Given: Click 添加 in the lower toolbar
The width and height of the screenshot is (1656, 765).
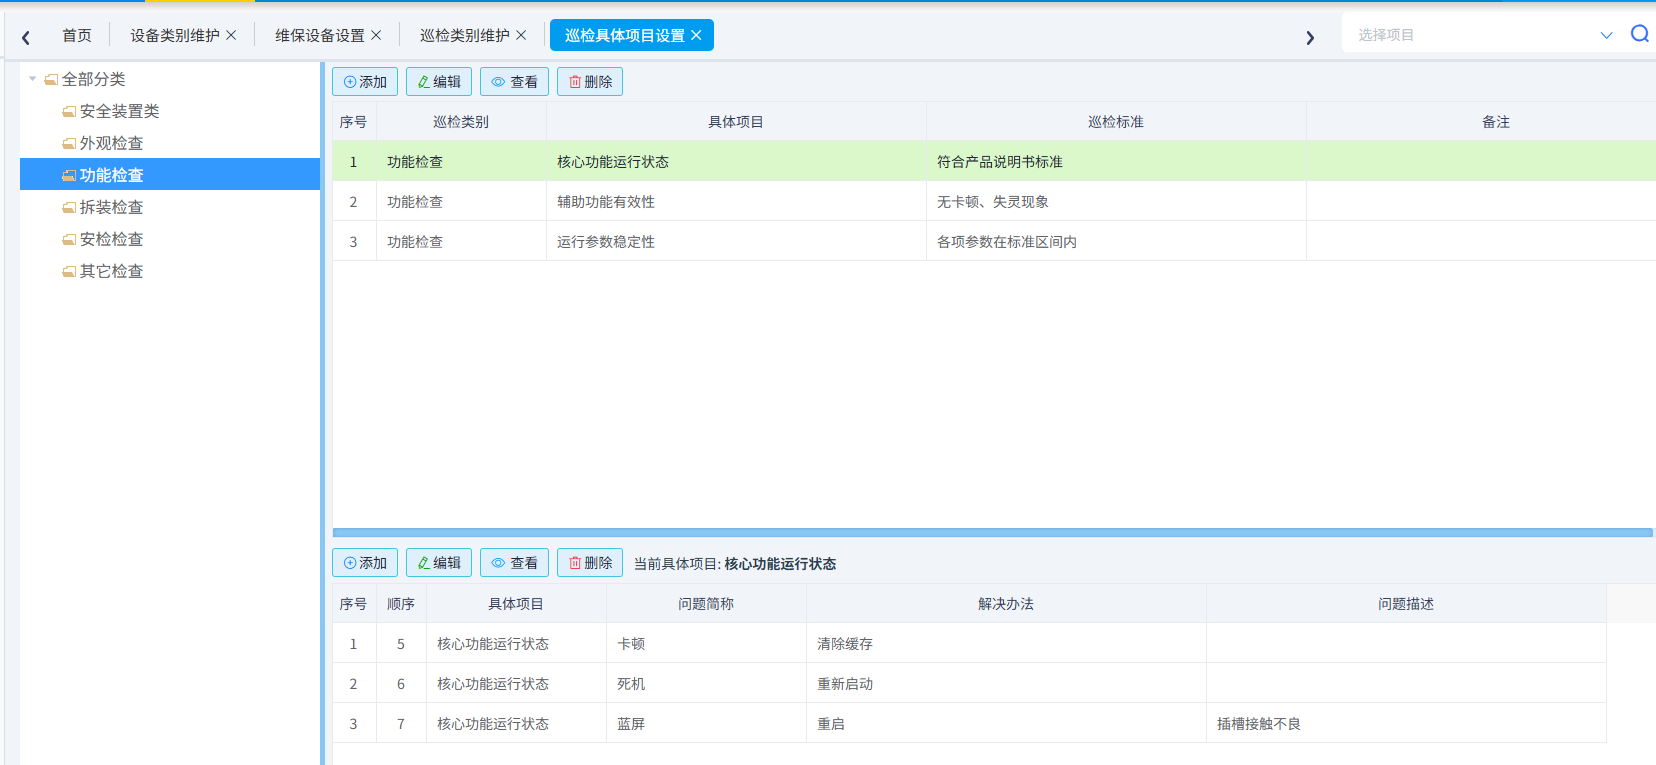Looking at the screenshot, I should coord(365,563).
